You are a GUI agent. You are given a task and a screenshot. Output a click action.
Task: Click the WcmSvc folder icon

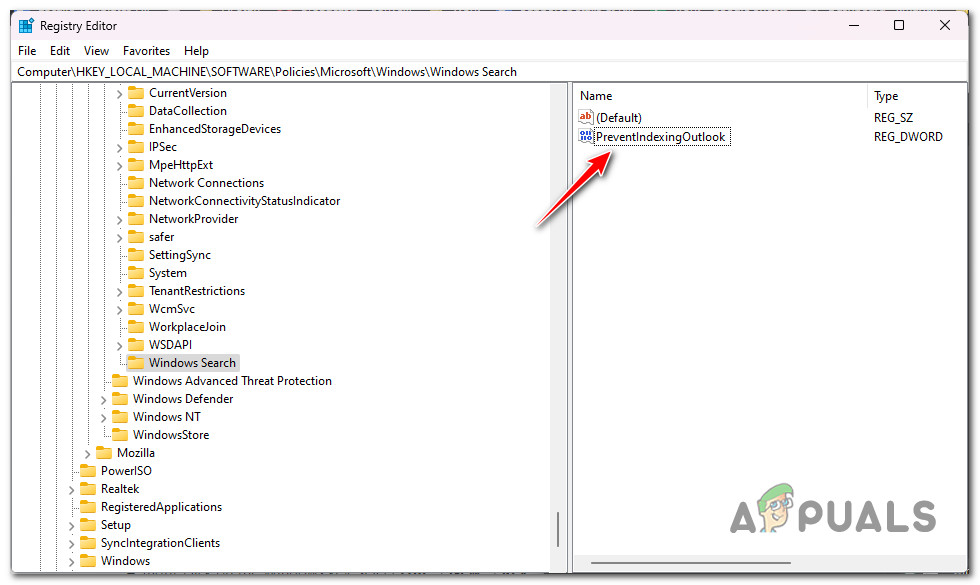[x=136, y=309]
